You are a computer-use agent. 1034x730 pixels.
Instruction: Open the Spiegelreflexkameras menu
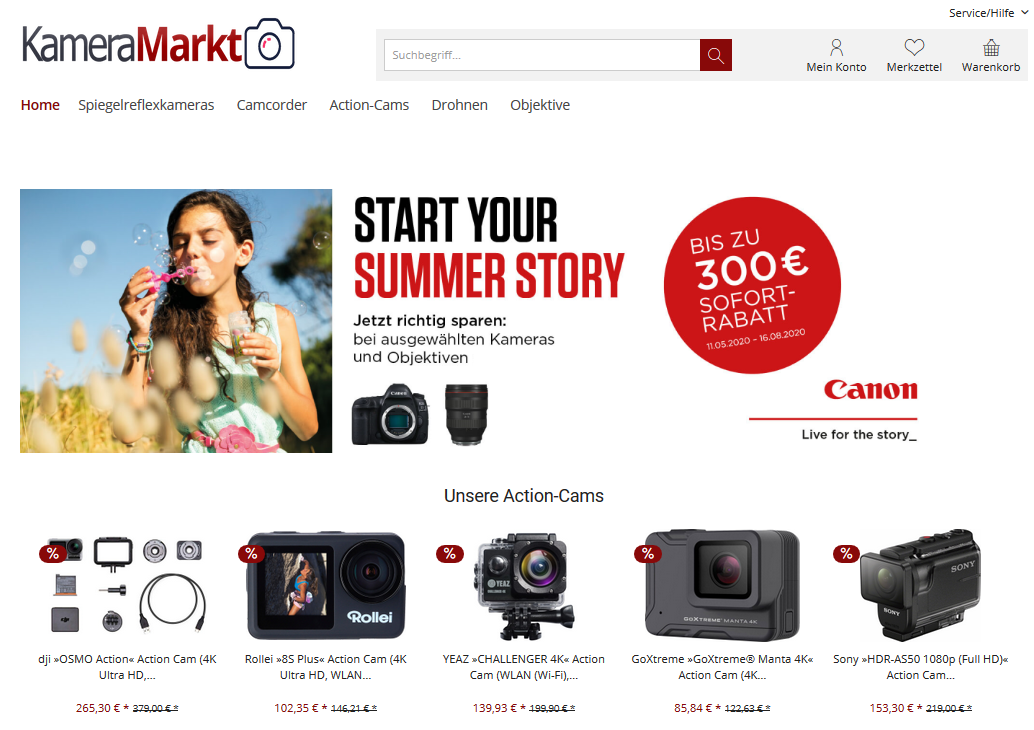pyautogui.click(x=146, y=105)
